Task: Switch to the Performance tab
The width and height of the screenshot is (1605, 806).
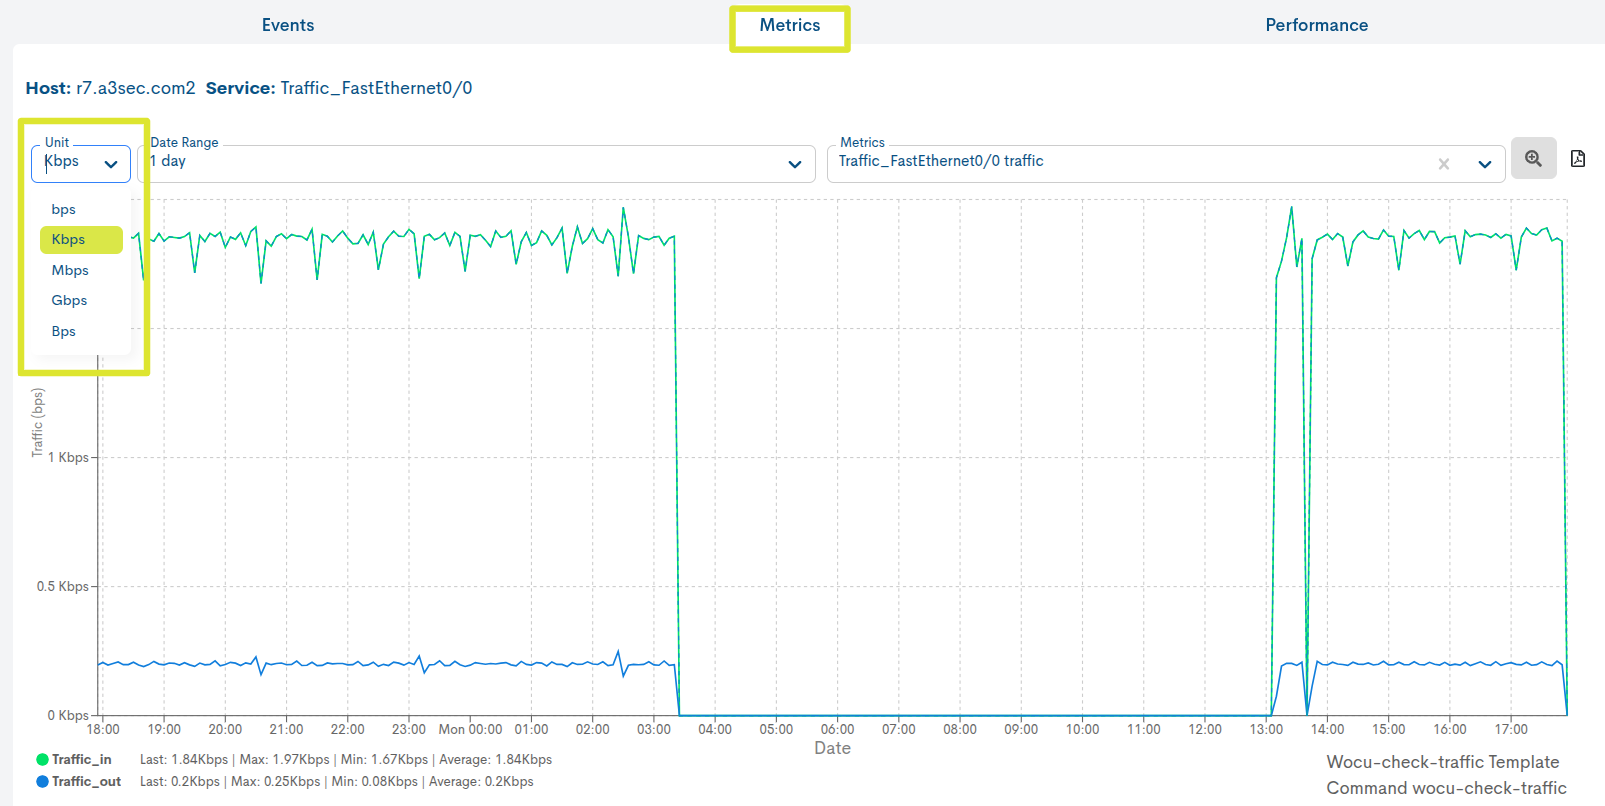Action: 1316,24
